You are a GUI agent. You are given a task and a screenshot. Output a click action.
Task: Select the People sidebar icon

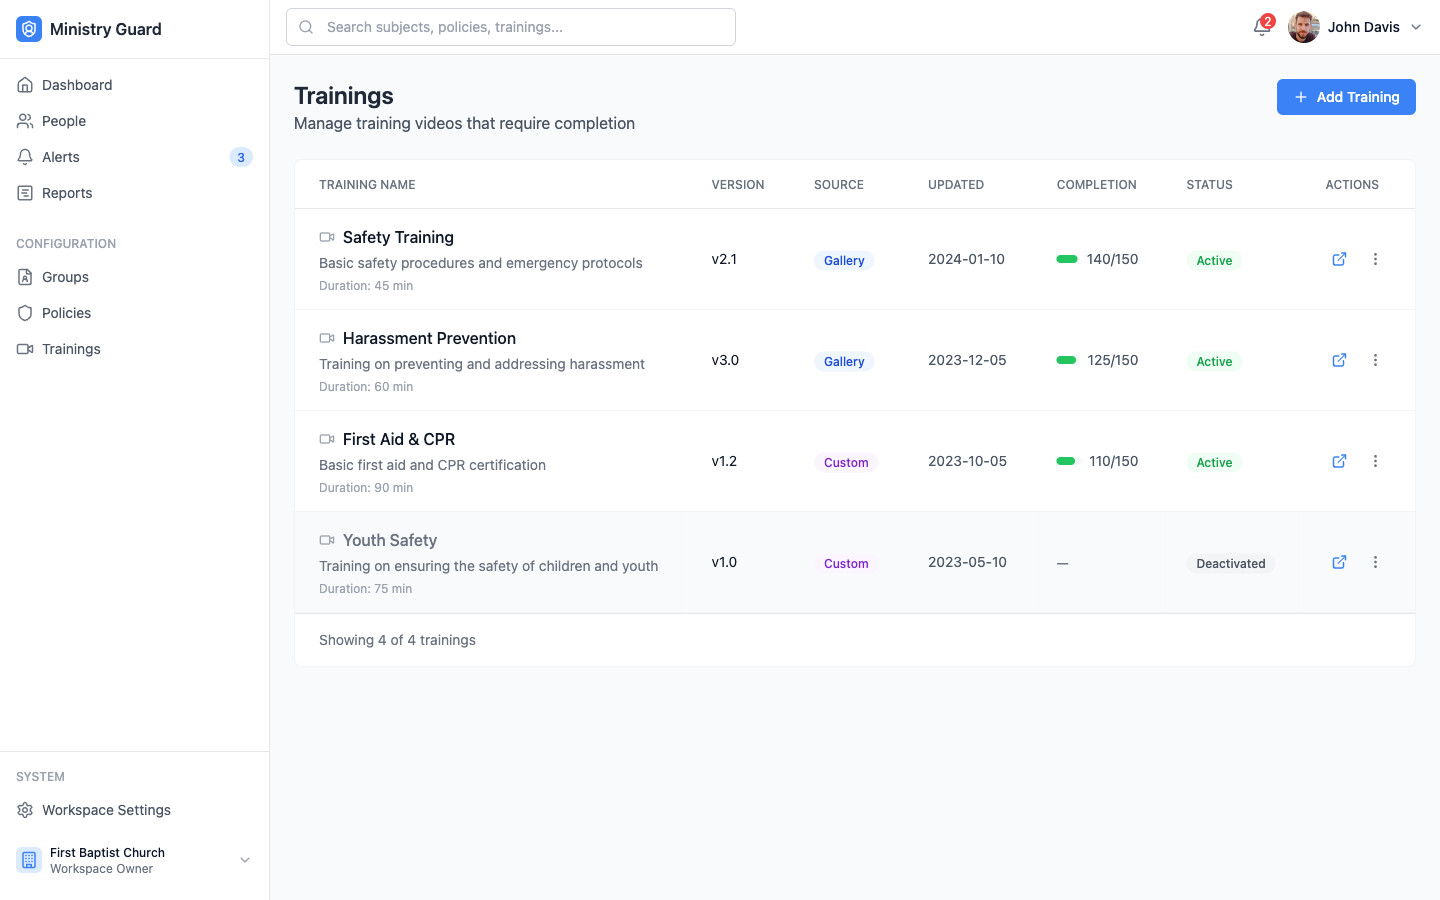[x=24, y=121]
